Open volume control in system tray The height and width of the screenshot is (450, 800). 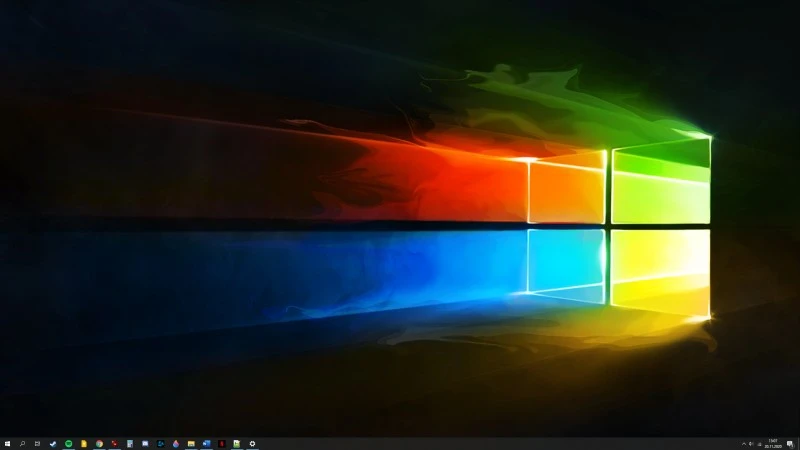coord(751,444)
